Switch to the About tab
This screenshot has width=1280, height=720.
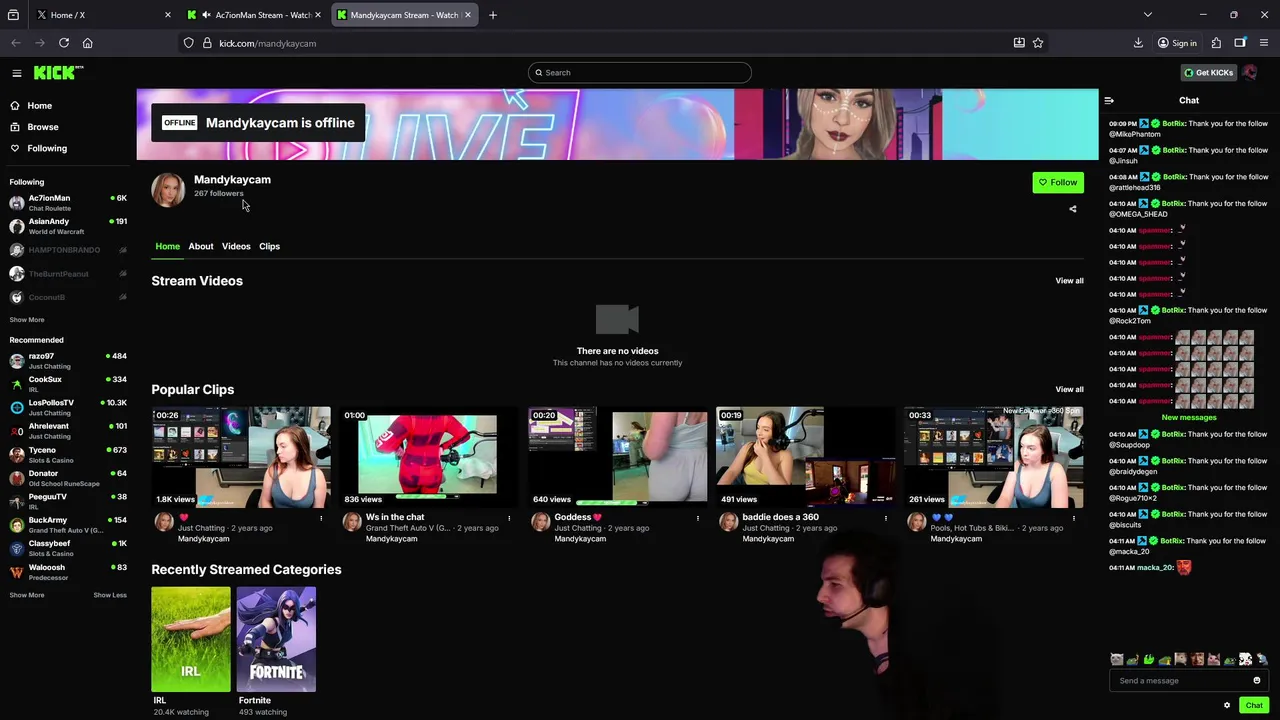(201, 246)
